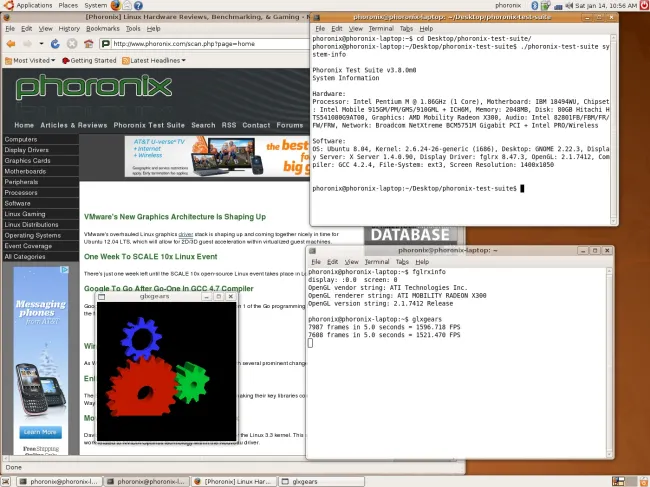Click the phoronix user name in panel
This screenshot has width=650, height=487.
[x=508, y=5]
